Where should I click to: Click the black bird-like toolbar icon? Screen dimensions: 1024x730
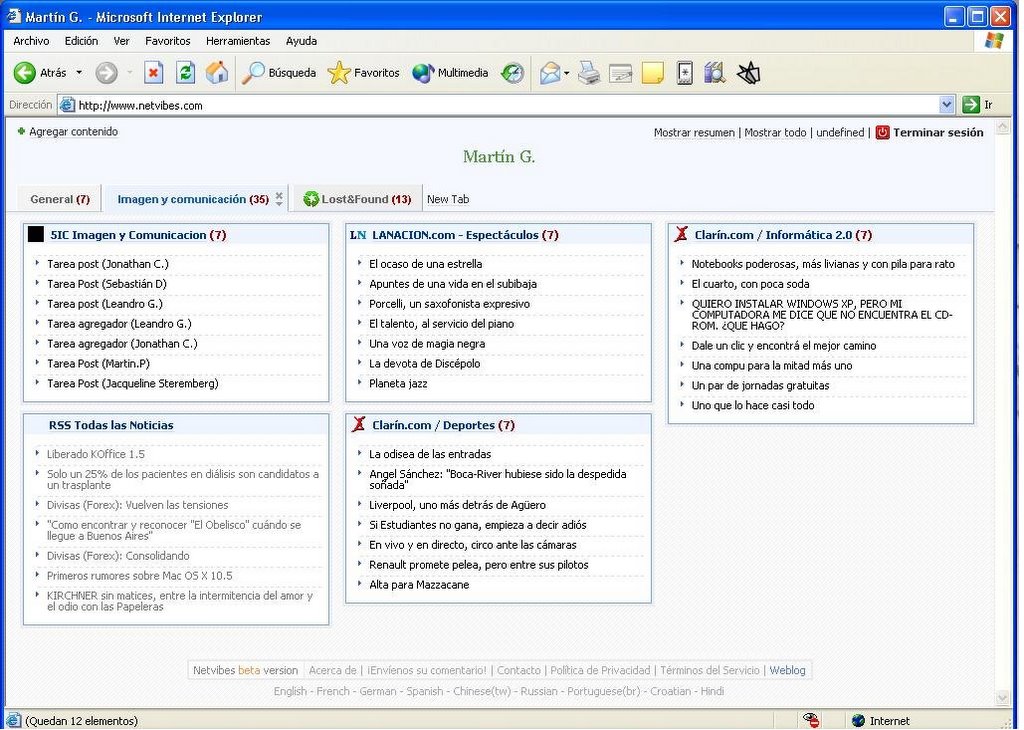(x=748, y=73)
